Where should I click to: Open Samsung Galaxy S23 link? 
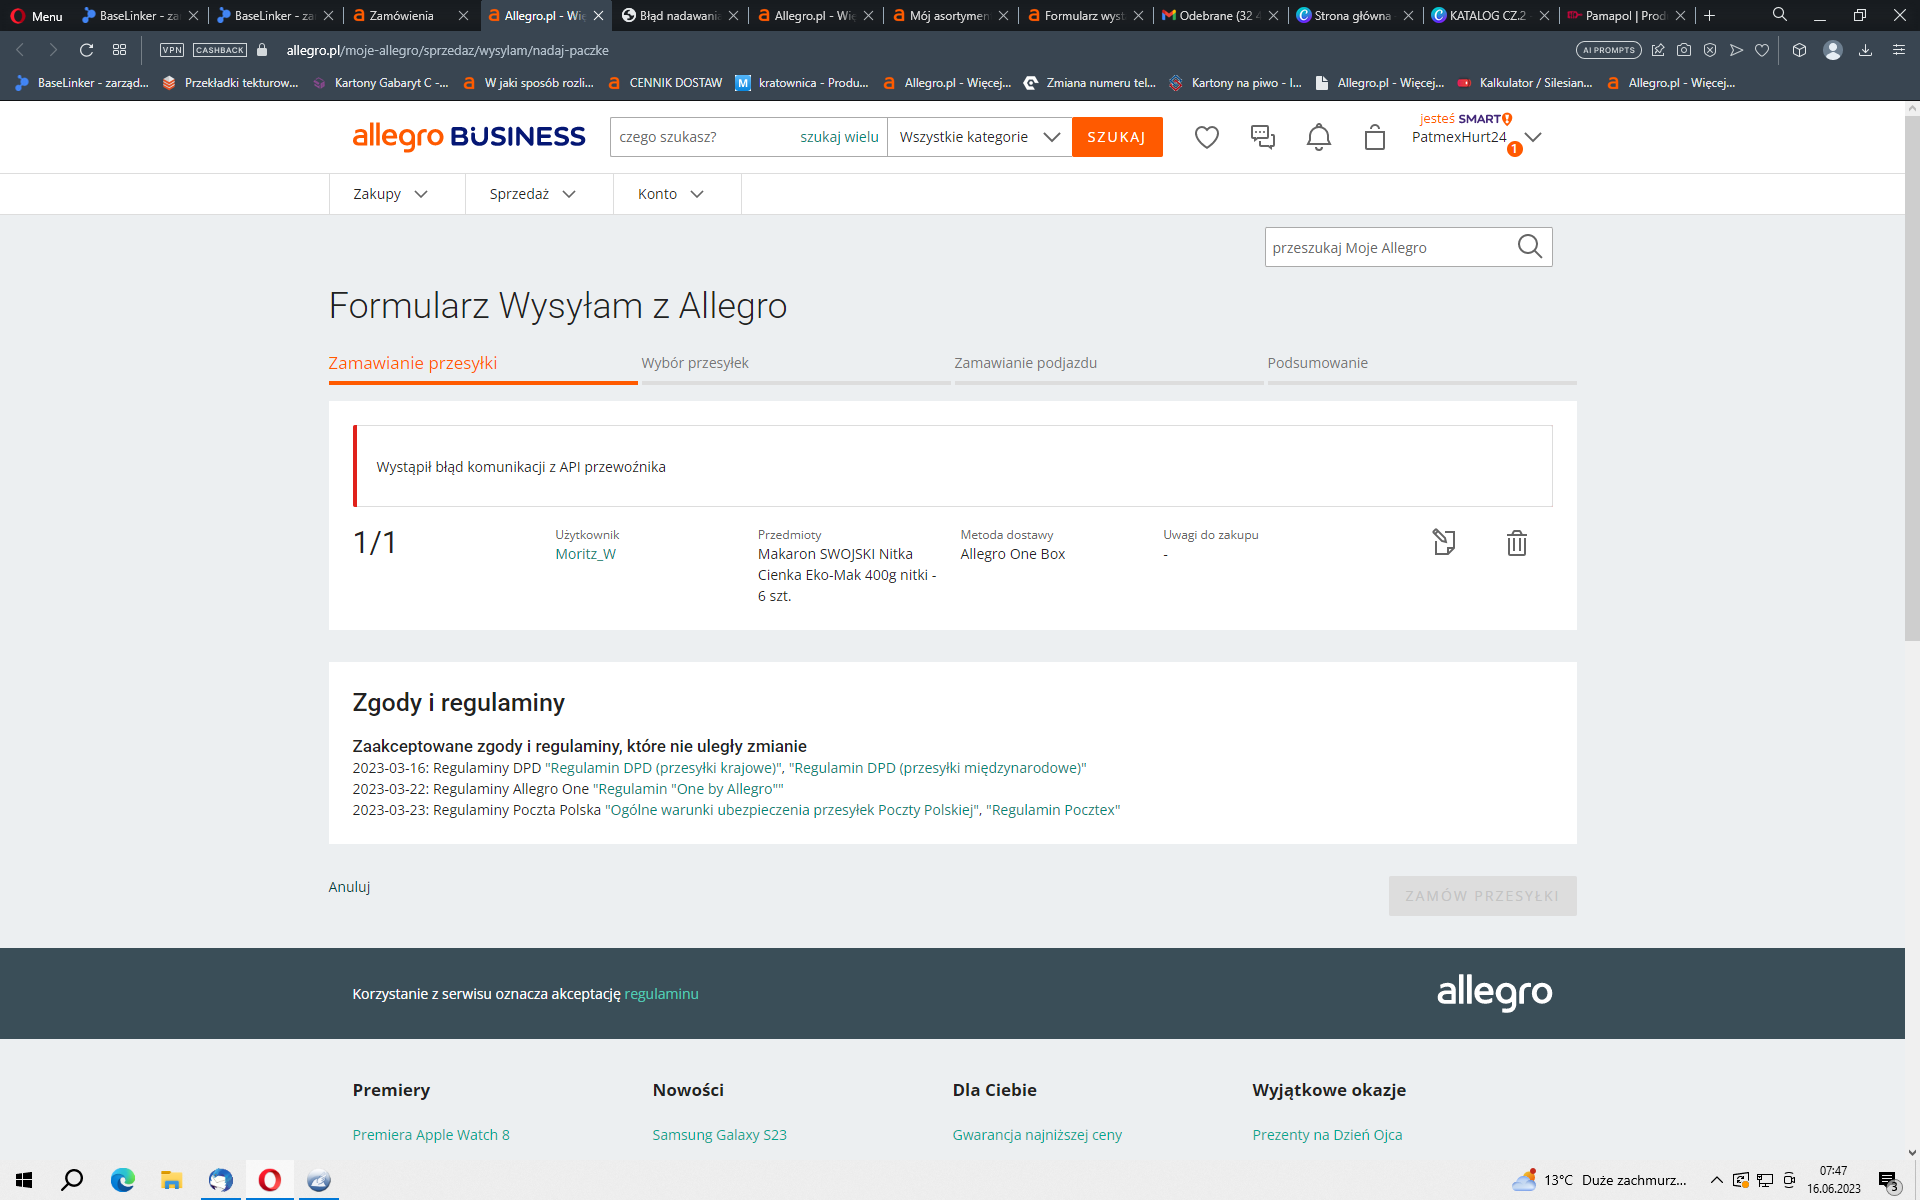point(720,1135)
